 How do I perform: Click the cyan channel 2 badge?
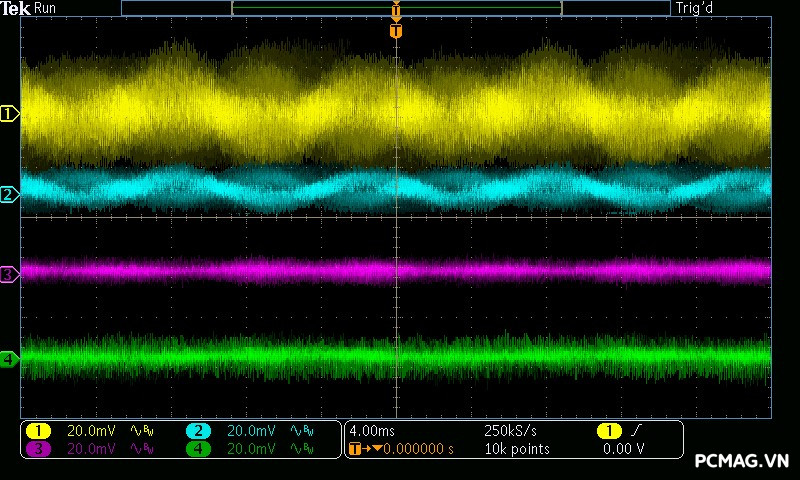coord(198,431)
